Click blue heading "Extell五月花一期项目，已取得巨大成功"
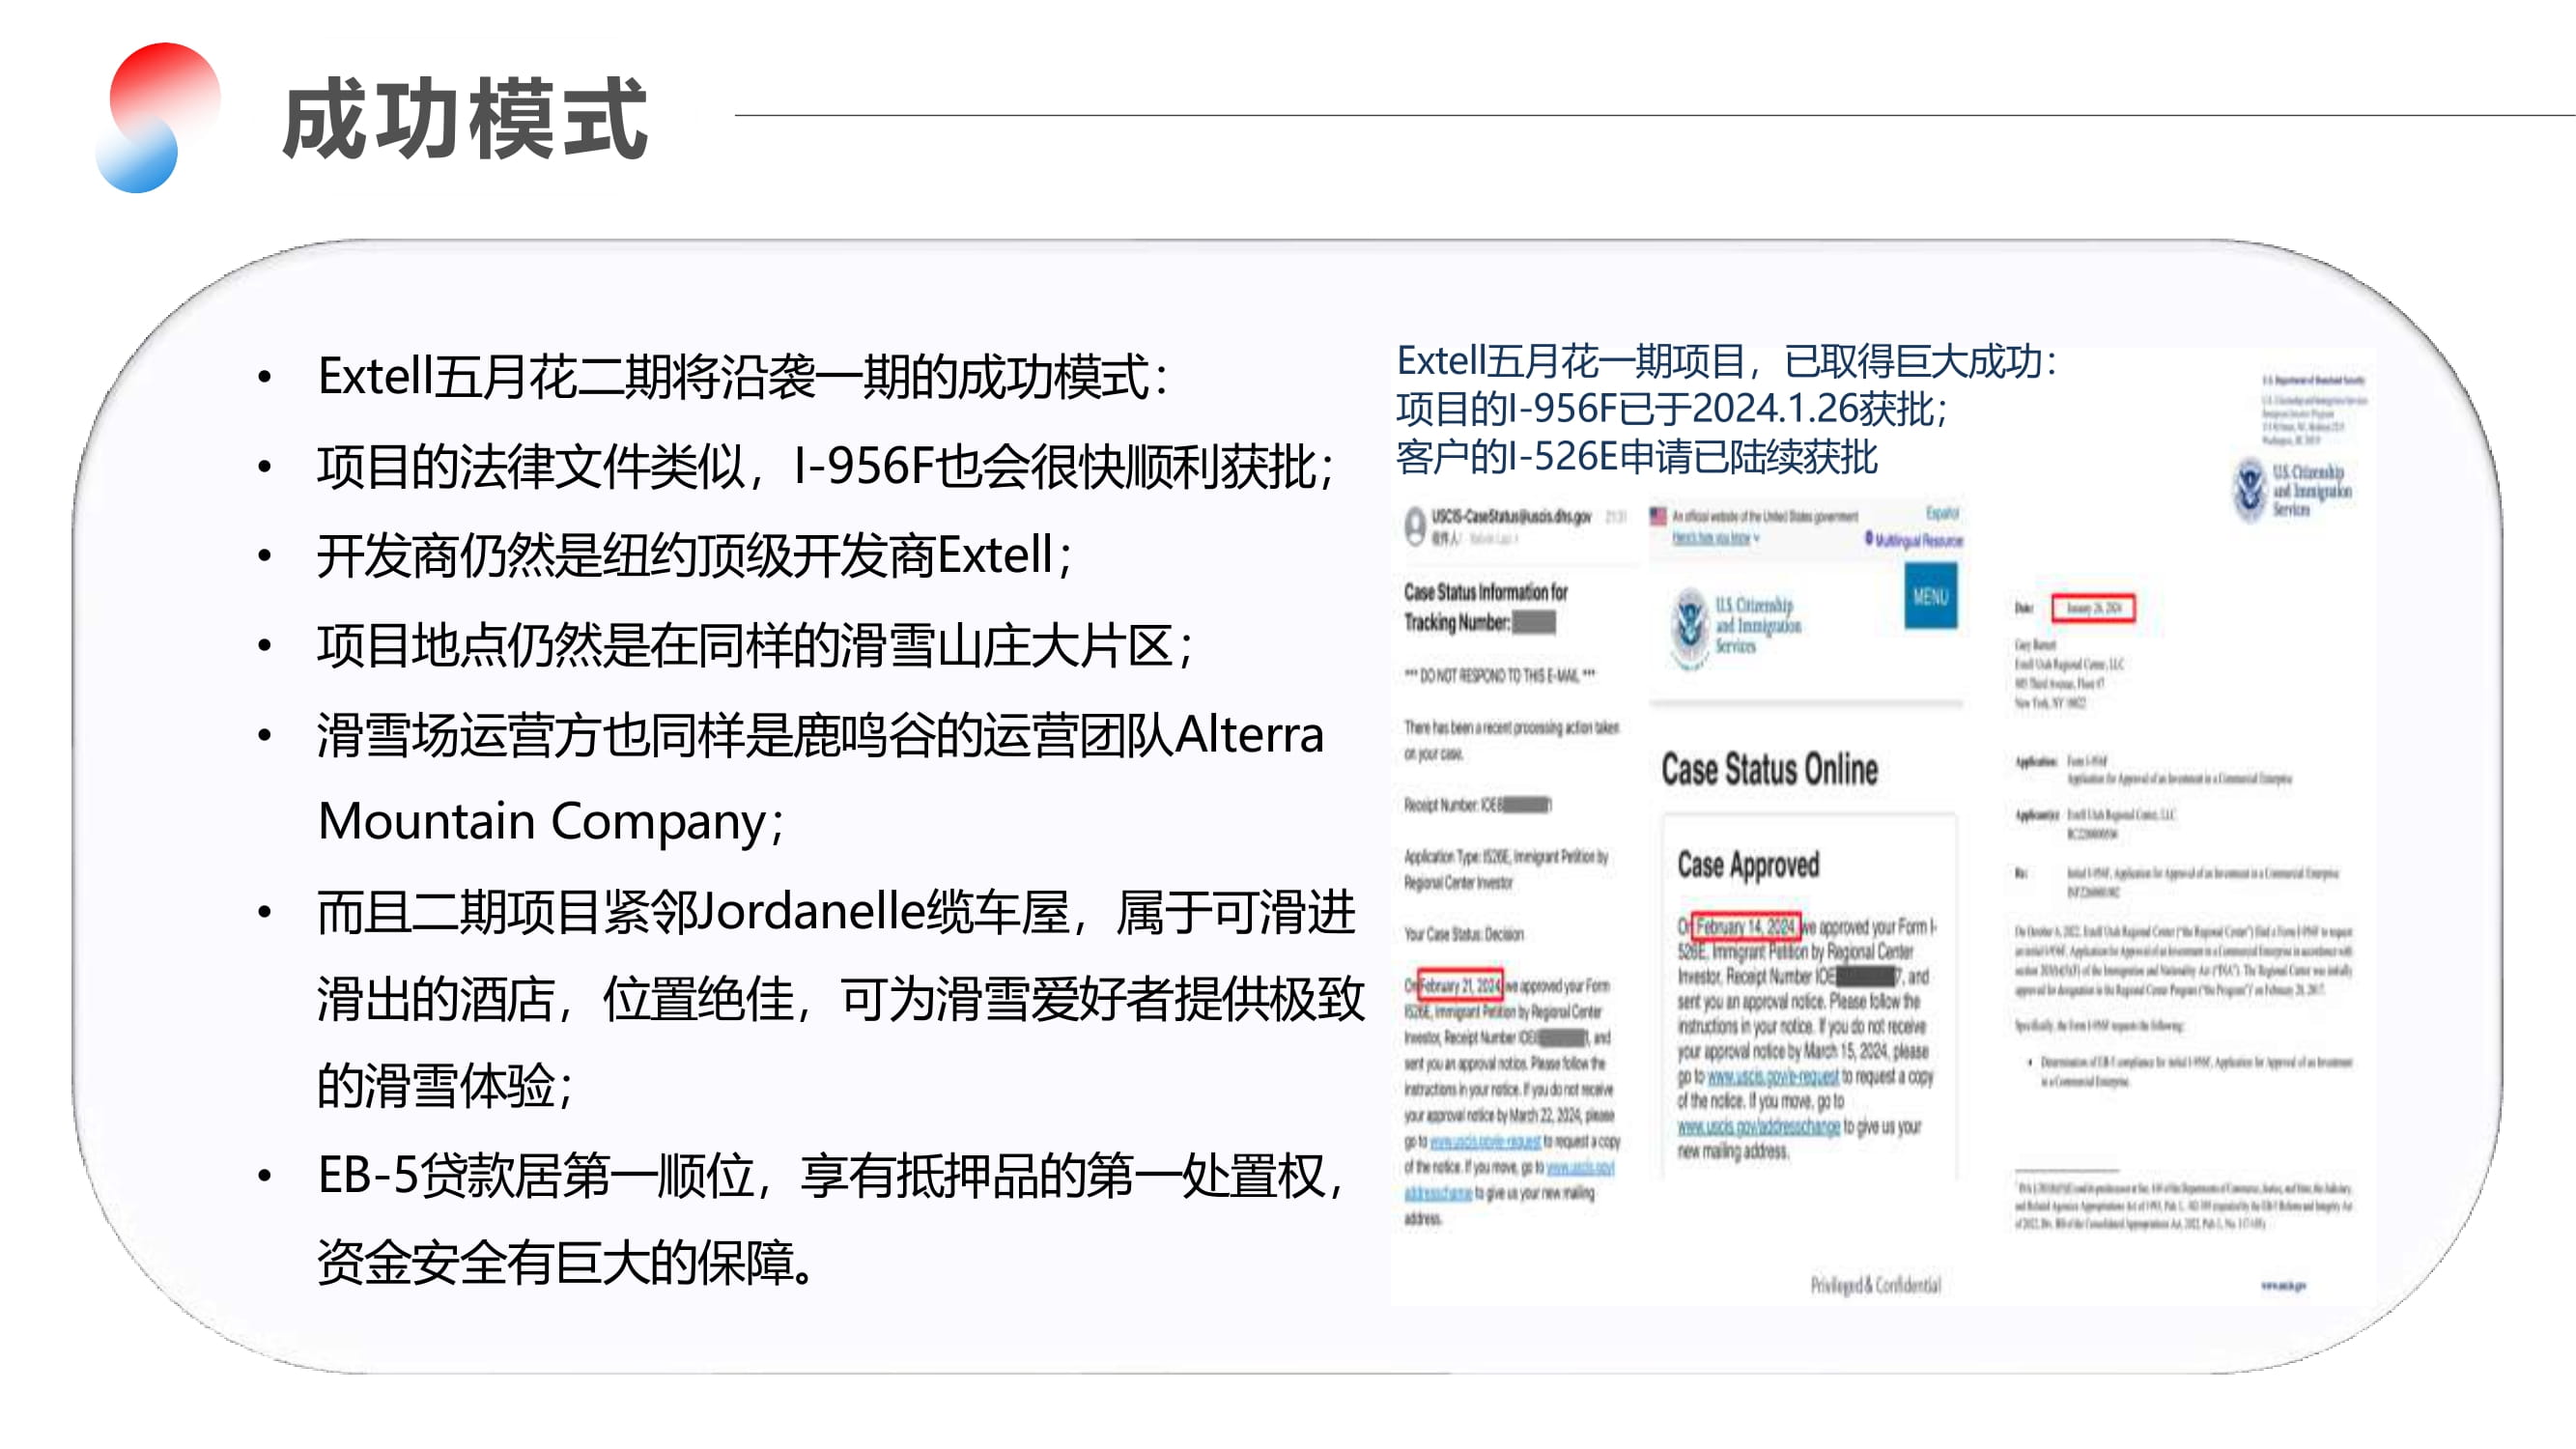This screenshot has height=1449, width=2576. click(1726, 361)
